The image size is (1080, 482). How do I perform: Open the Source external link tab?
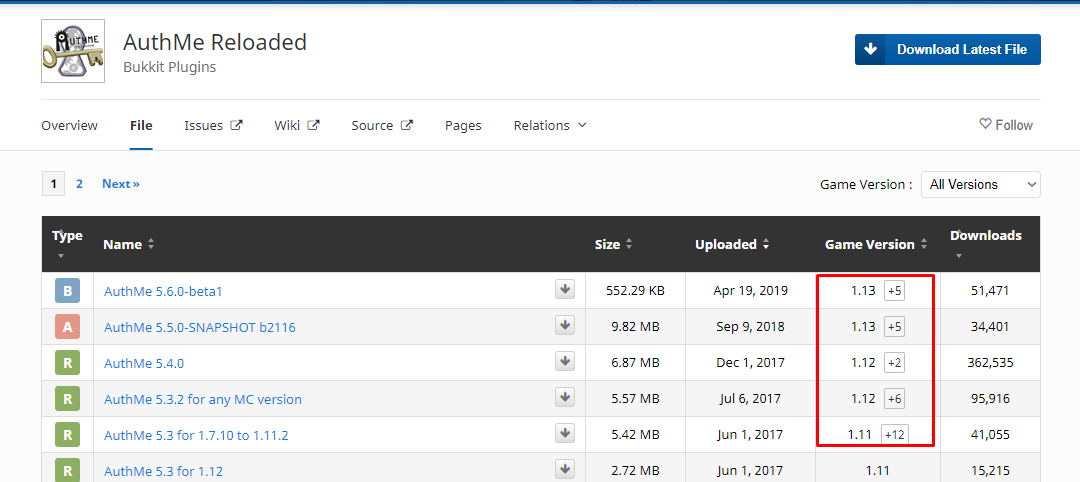[382, 125]
